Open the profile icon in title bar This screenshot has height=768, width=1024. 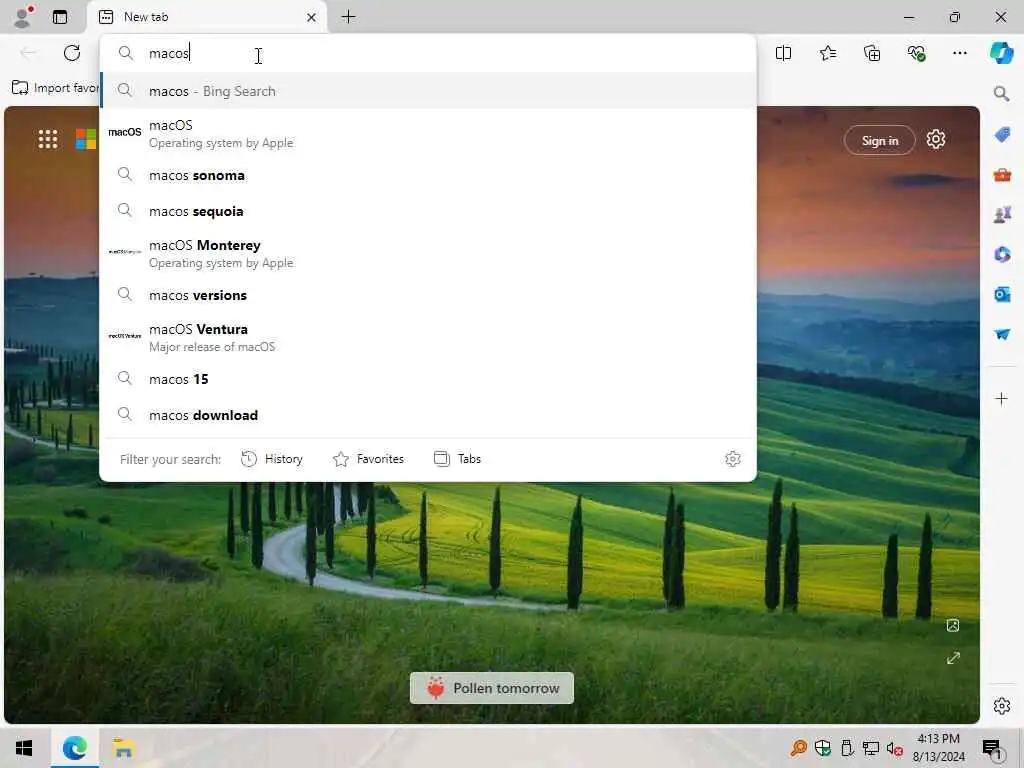tap(24, 16)
